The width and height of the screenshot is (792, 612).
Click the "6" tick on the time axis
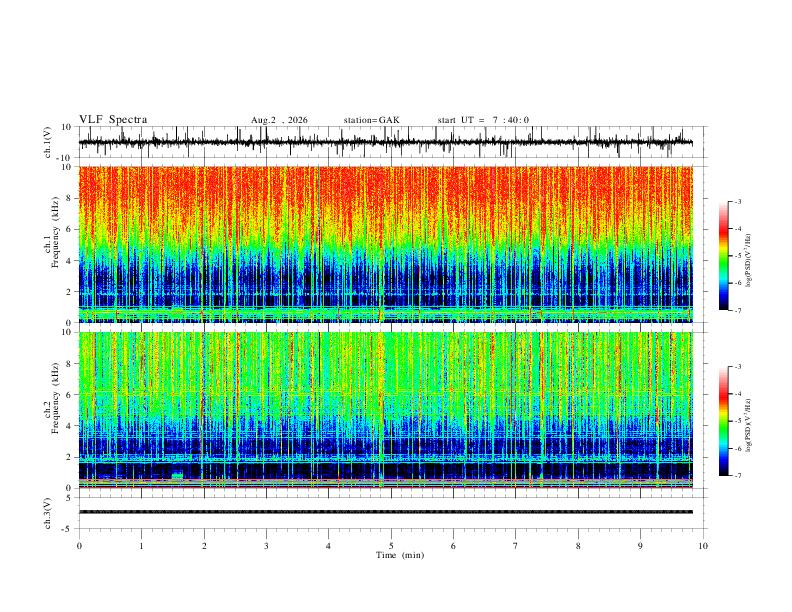[x=453, y=546]
